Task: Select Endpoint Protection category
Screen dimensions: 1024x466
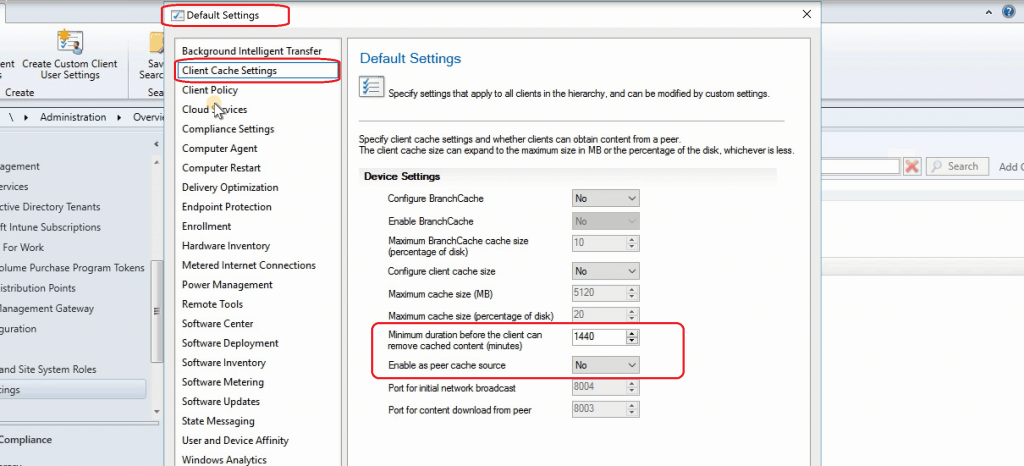Action: tap(227, 207)
